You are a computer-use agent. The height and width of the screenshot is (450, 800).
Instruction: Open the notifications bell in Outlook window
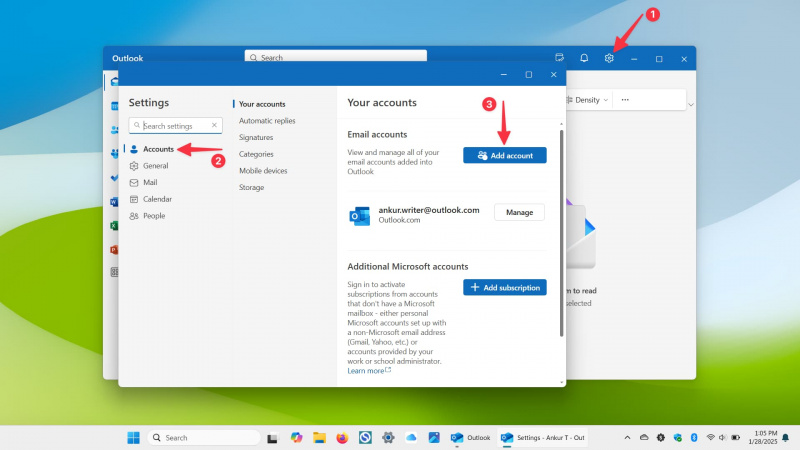(x=584, y=58)
